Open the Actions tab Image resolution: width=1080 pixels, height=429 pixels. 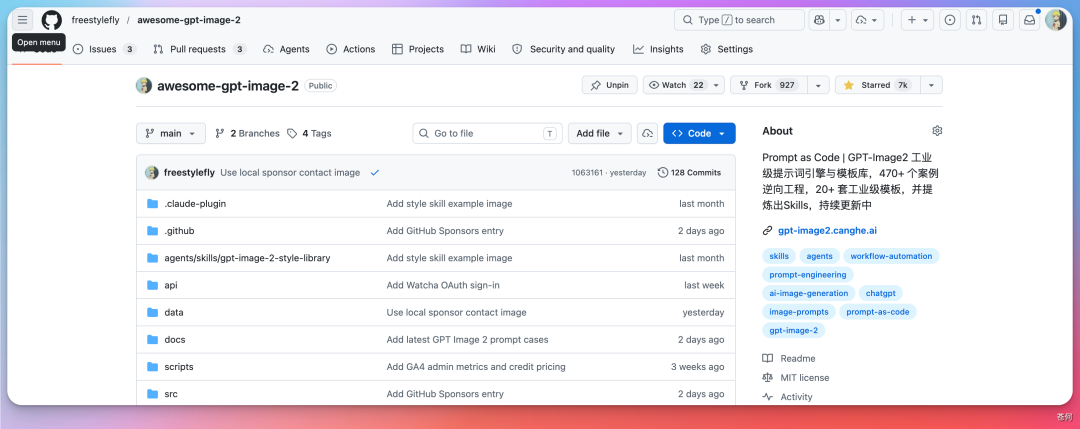pos(351,49)
